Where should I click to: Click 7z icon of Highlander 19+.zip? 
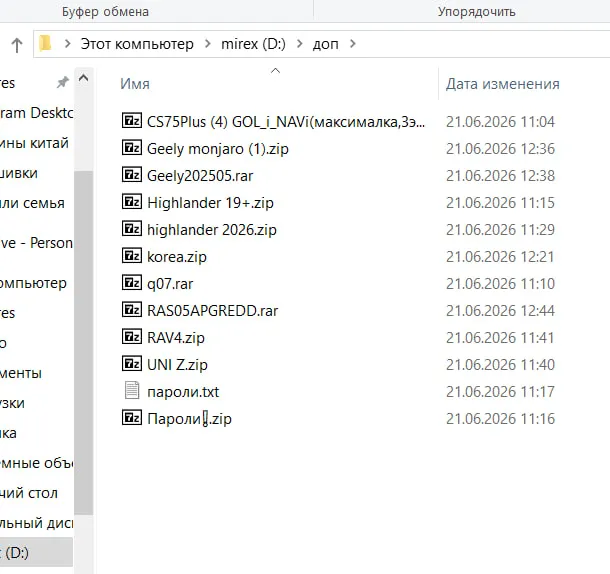tap(132, 202)
